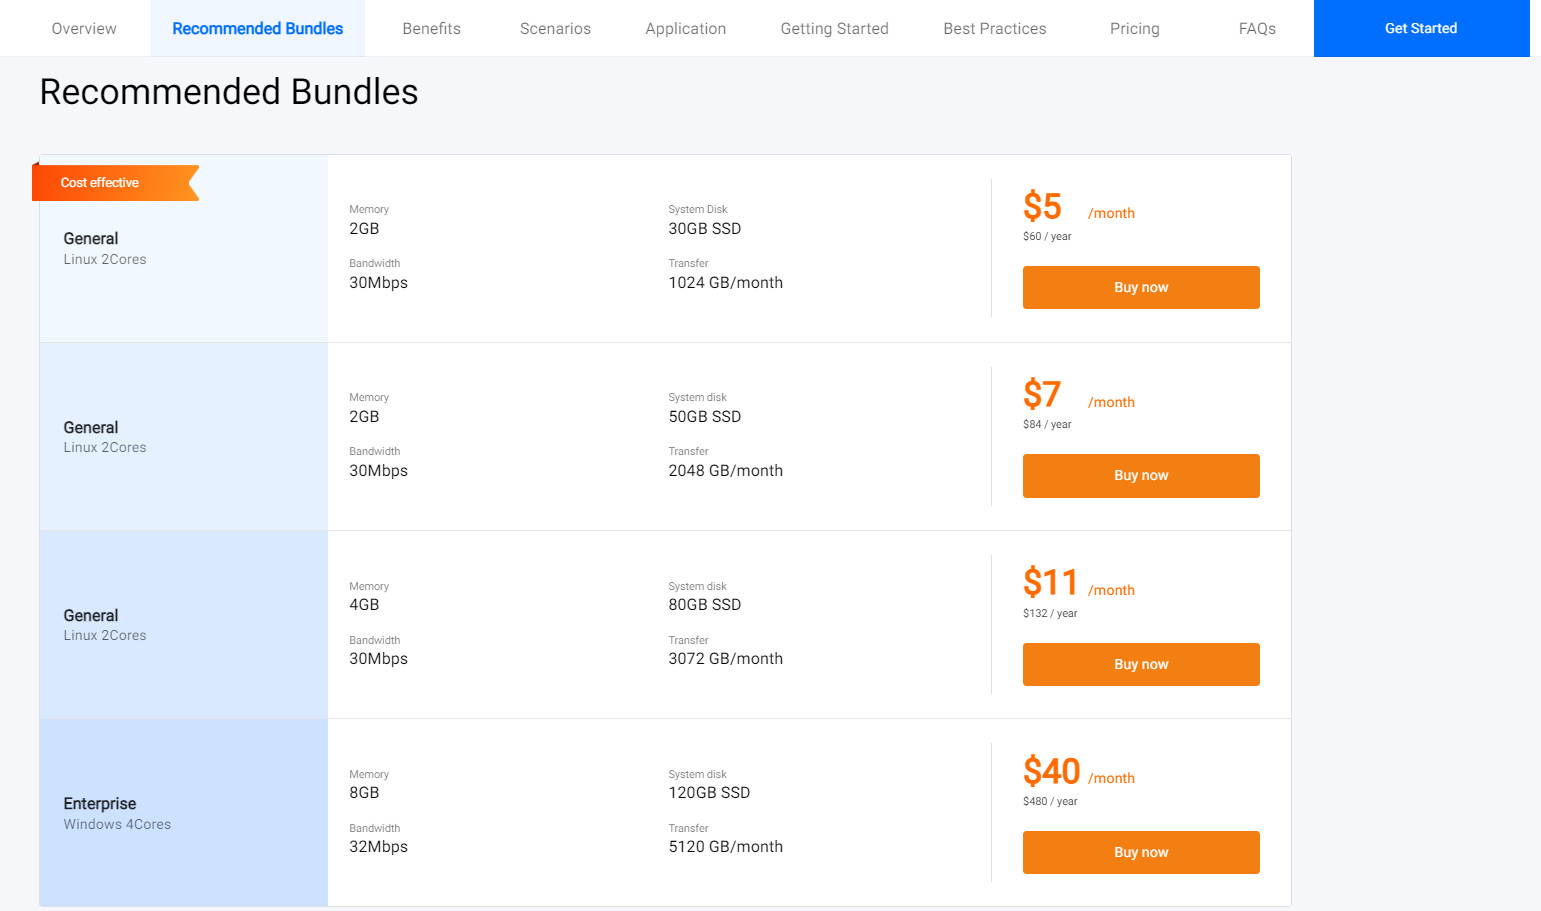The width and height of the screenshot is (1541, 911).
Task: Select the General 2GB 30GB SSD bundle card
Action: click(x=183, y=249)
